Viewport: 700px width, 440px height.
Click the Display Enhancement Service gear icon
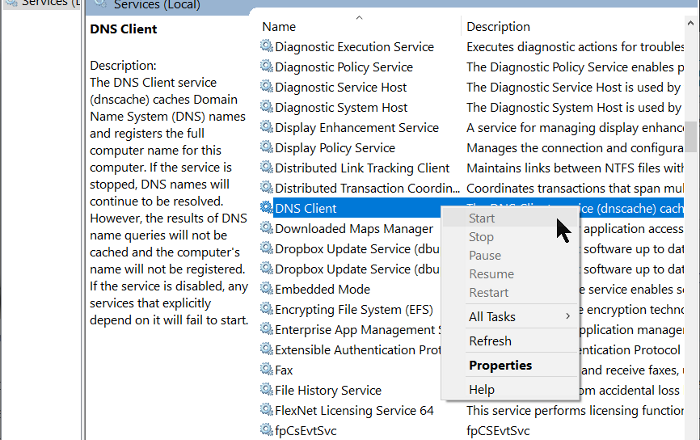(266, 128)
